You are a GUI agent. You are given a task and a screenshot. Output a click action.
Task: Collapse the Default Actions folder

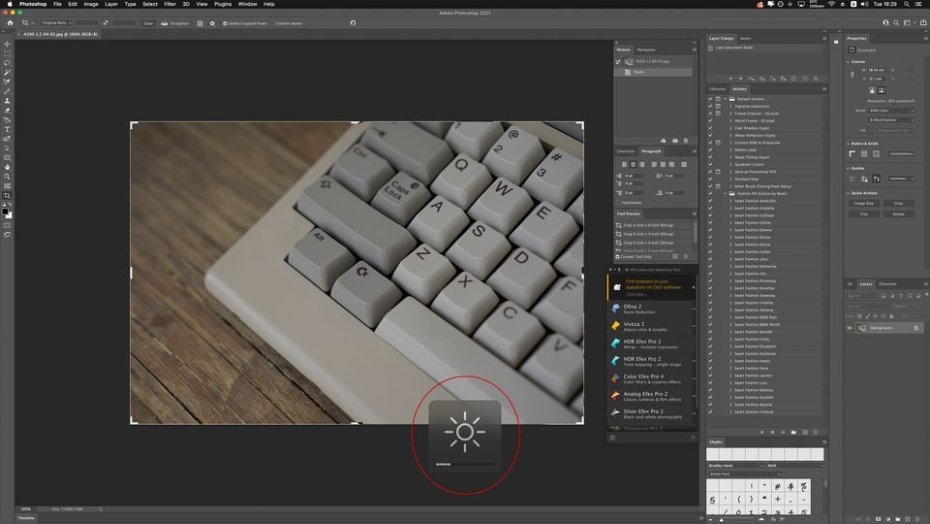point(725,99)
